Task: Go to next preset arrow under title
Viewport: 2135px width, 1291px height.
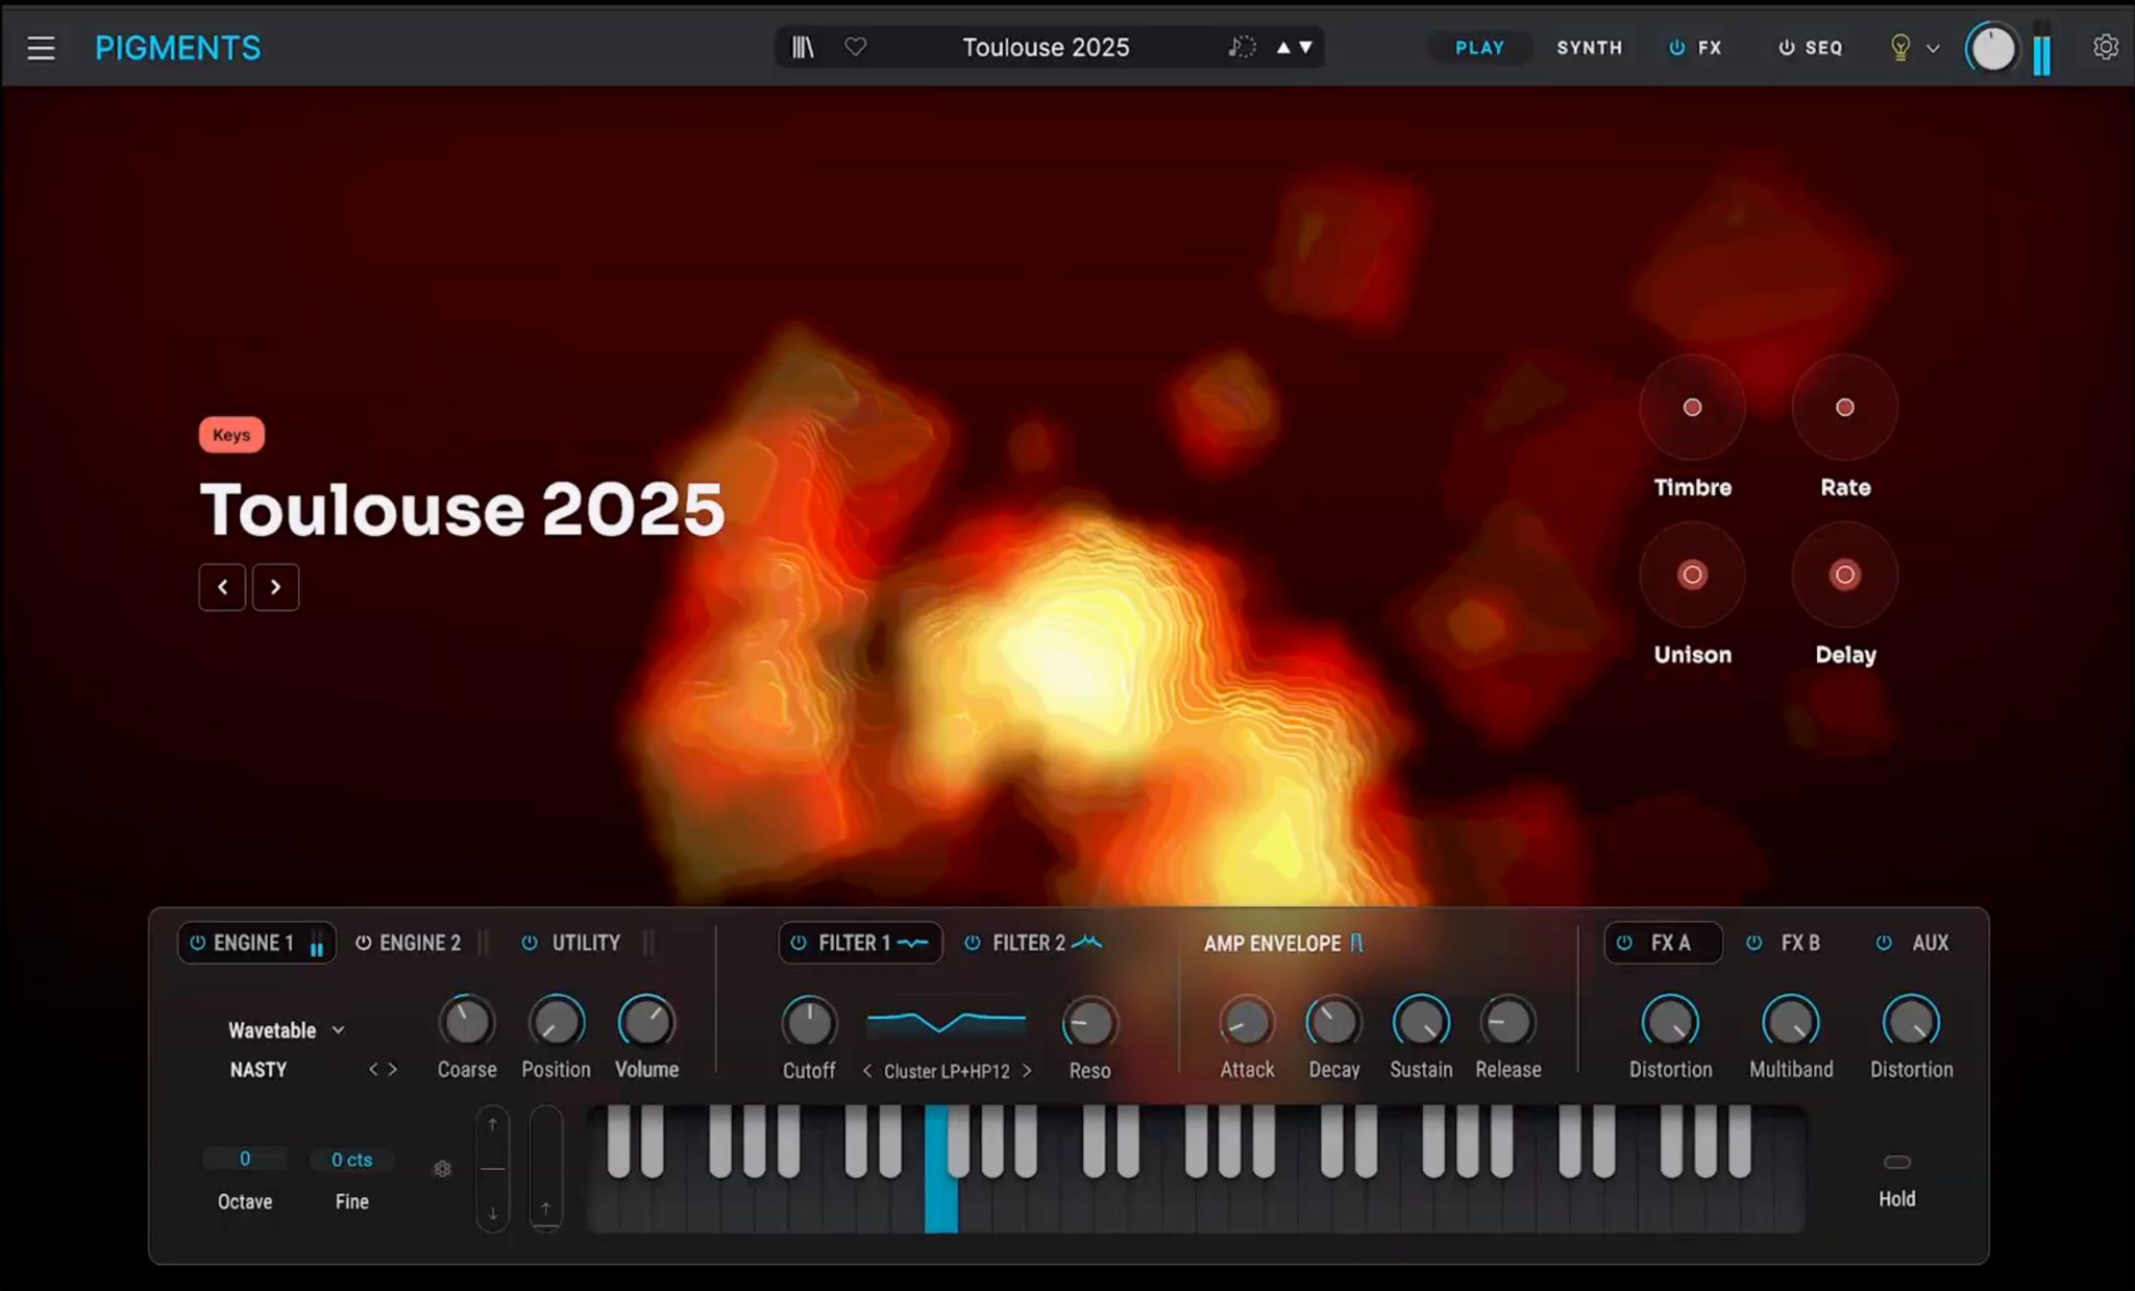Action: point(276,587)
